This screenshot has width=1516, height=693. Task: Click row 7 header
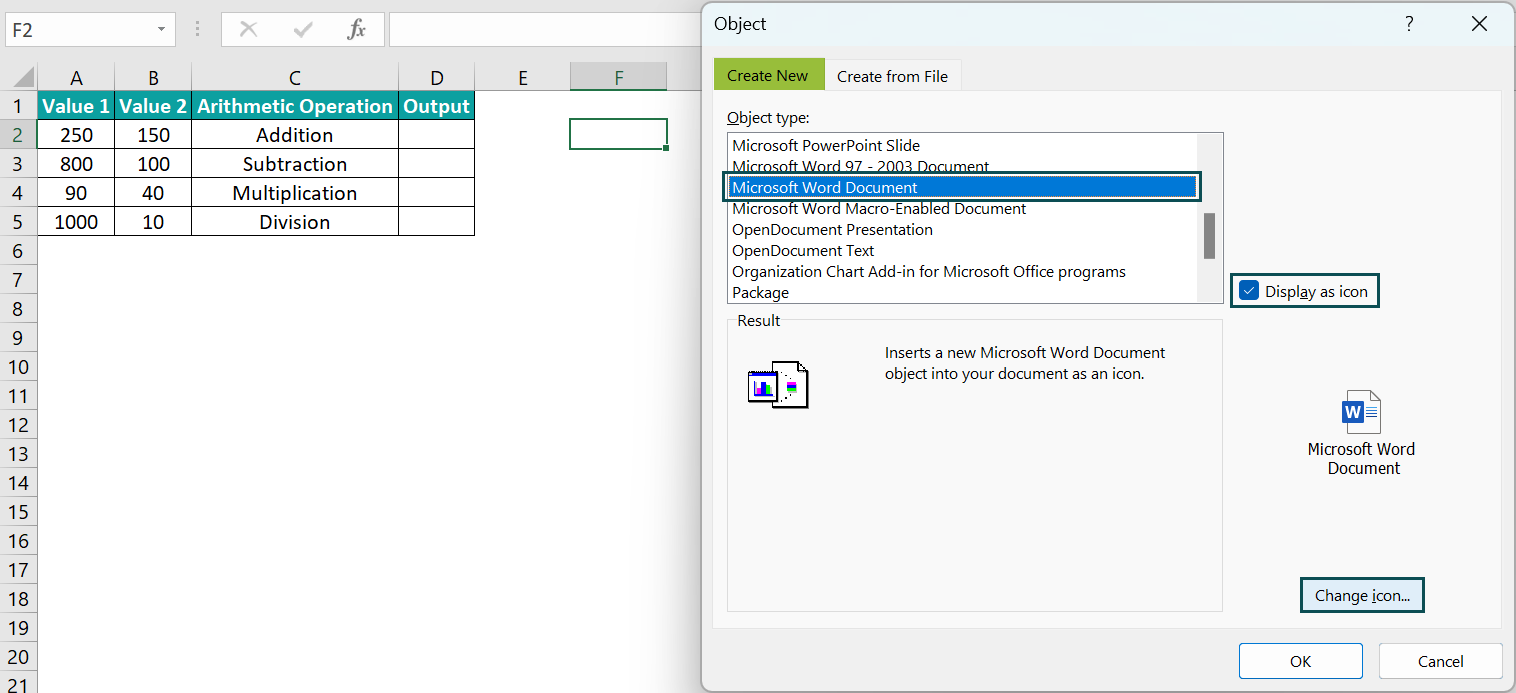[18, 280]
